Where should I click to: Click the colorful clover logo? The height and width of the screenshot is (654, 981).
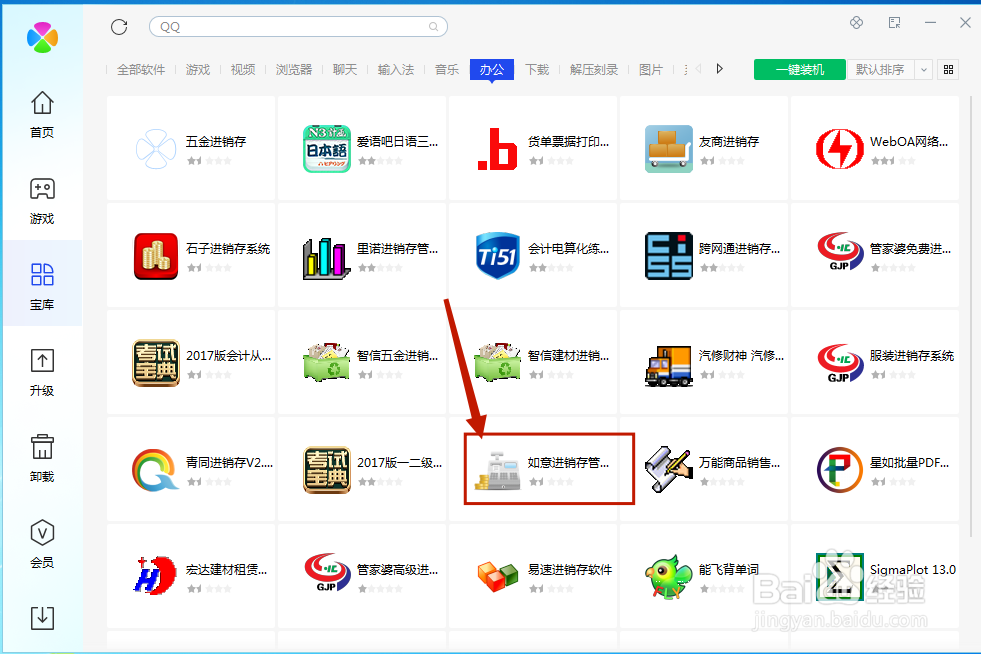coord(43,38)
